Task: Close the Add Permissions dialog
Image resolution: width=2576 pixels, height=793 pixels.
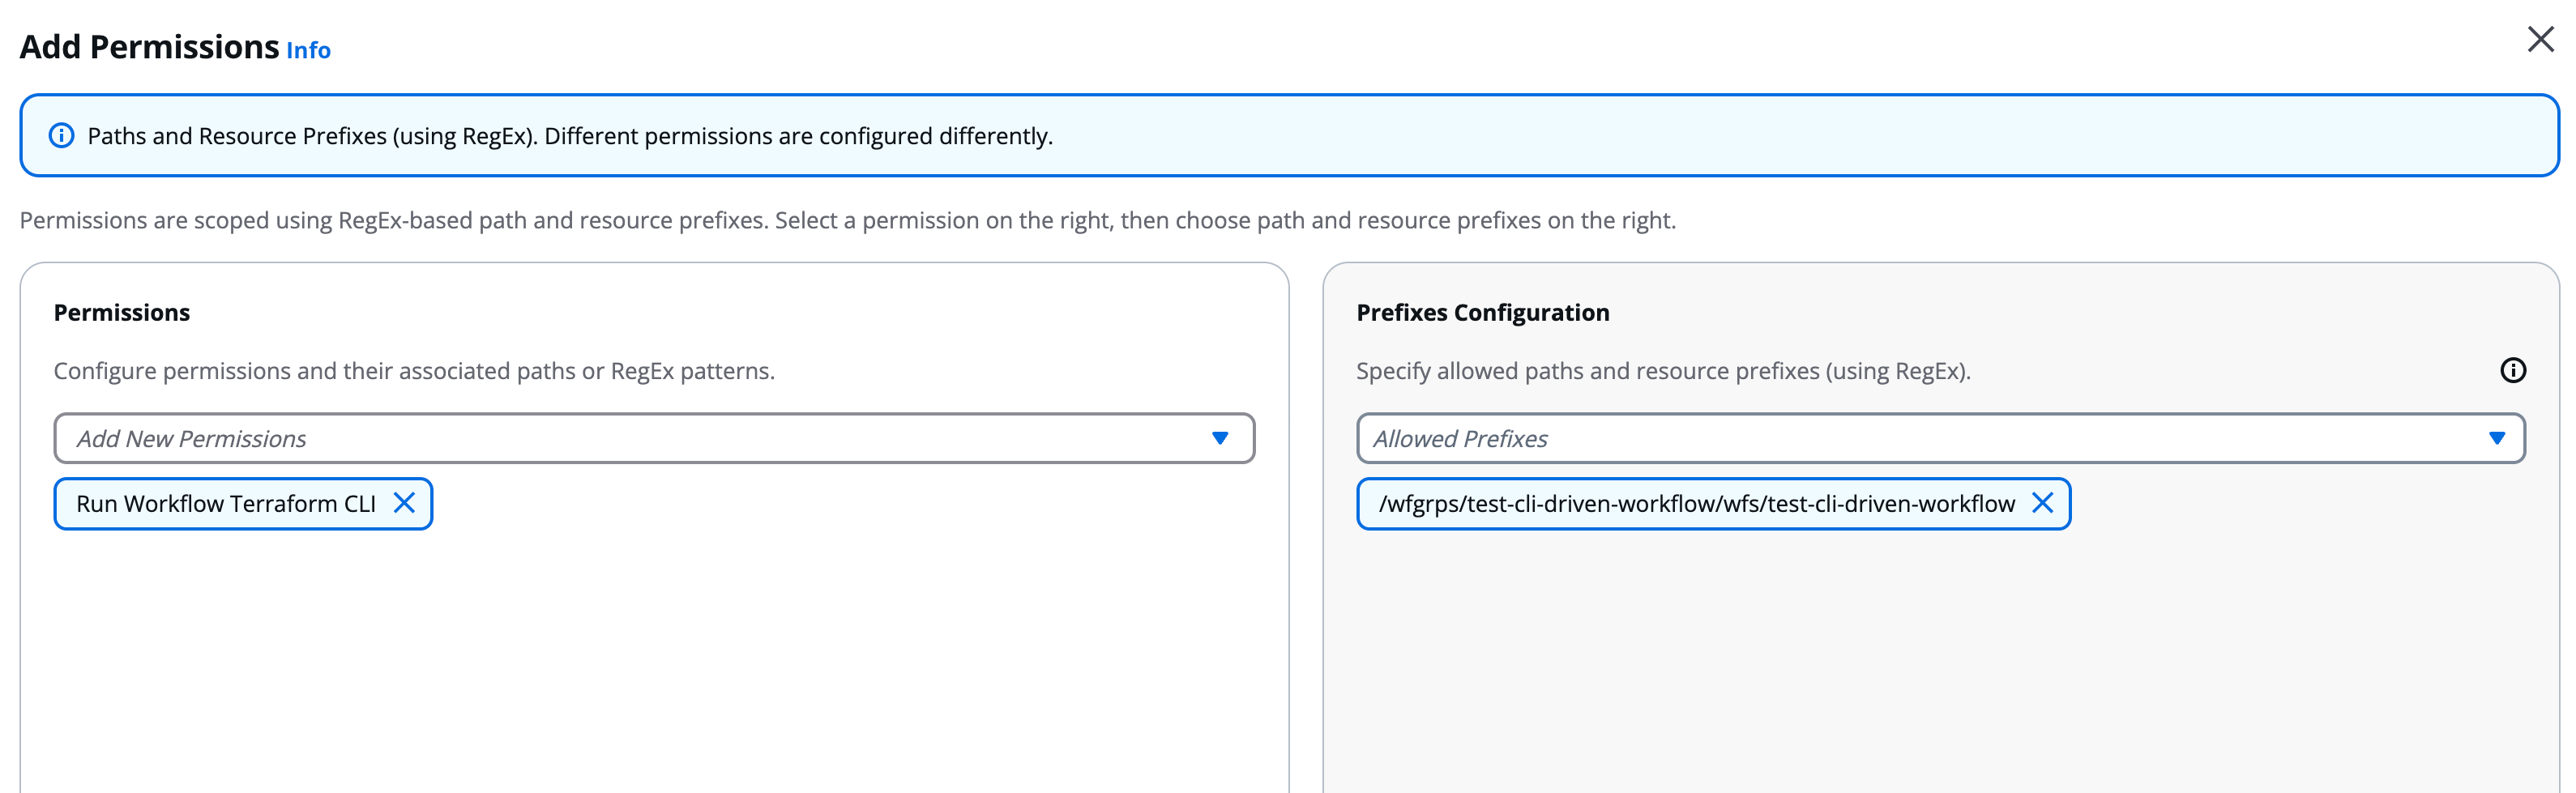Action: click(2540, 39)
